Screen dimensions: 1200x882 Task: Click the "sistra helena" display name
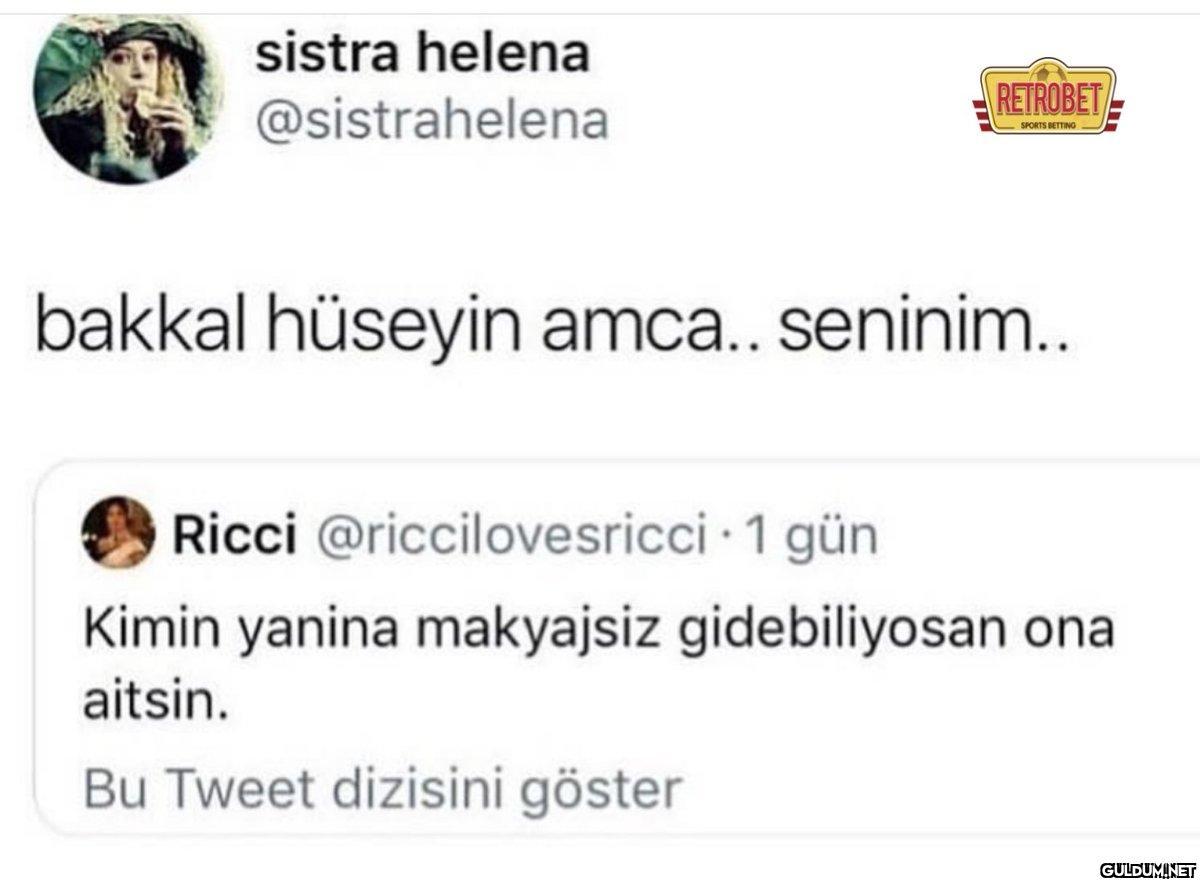(x=421, y=54)
